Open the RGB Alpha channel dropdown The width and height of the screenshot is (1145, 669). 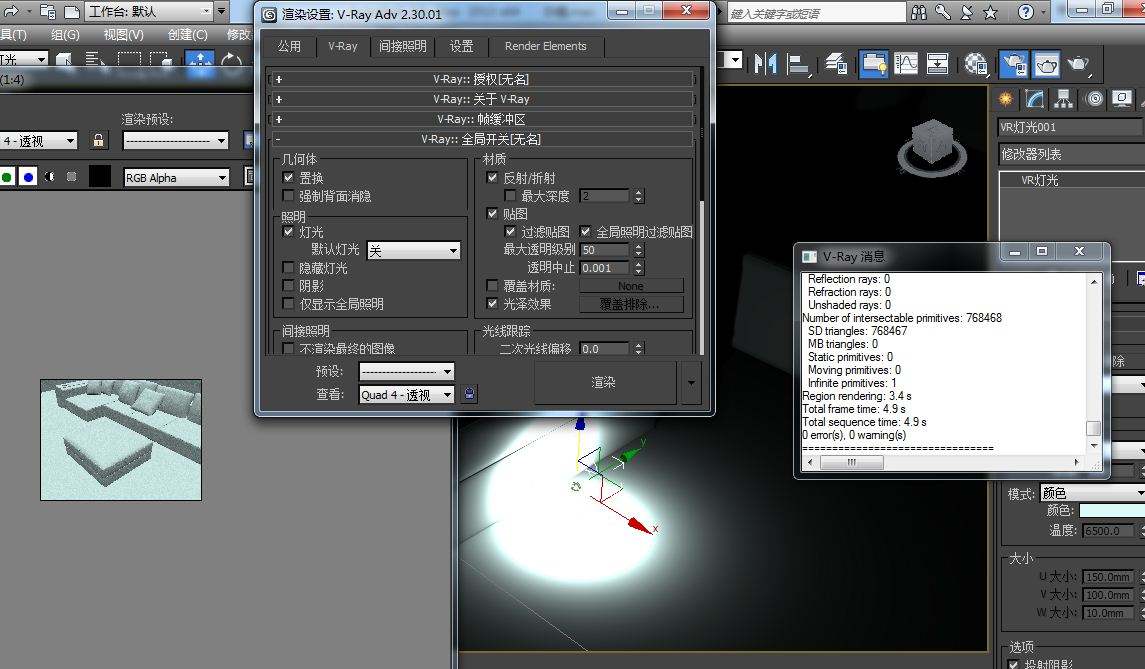176,177
